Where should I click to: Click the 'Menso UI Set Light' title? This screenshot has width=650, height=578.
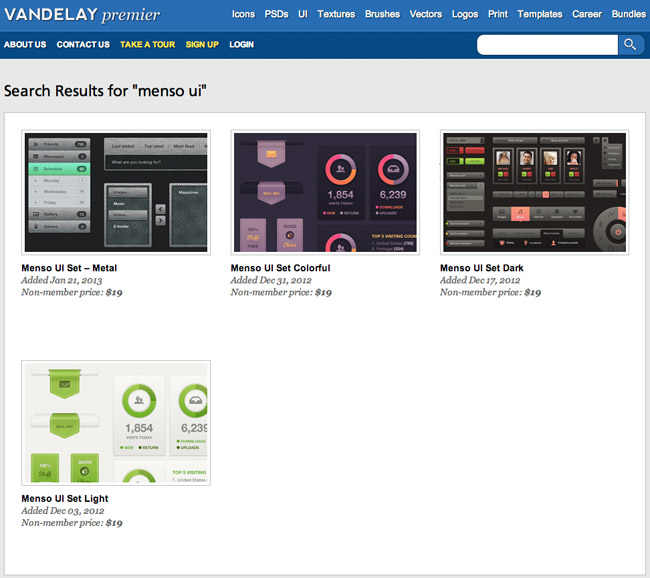click(x=65, y=498)
